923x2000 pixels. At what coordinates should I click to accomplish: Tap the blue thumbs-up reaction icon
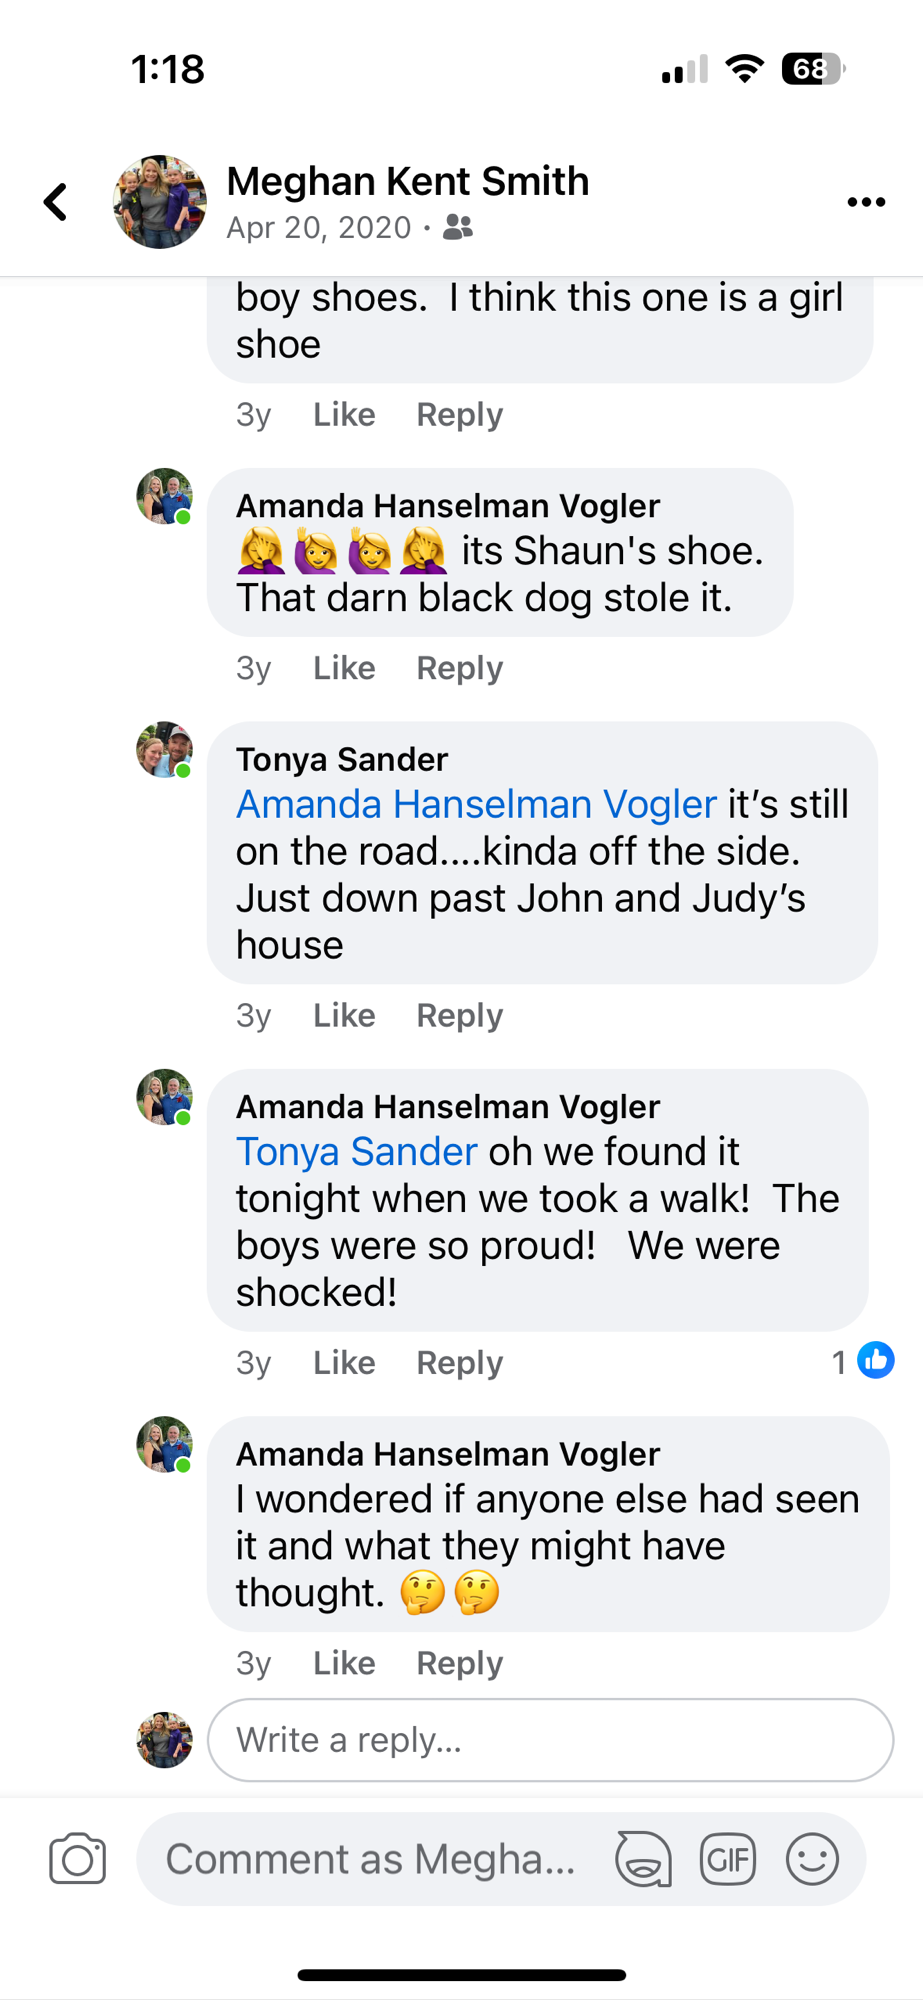[876, 1360]
